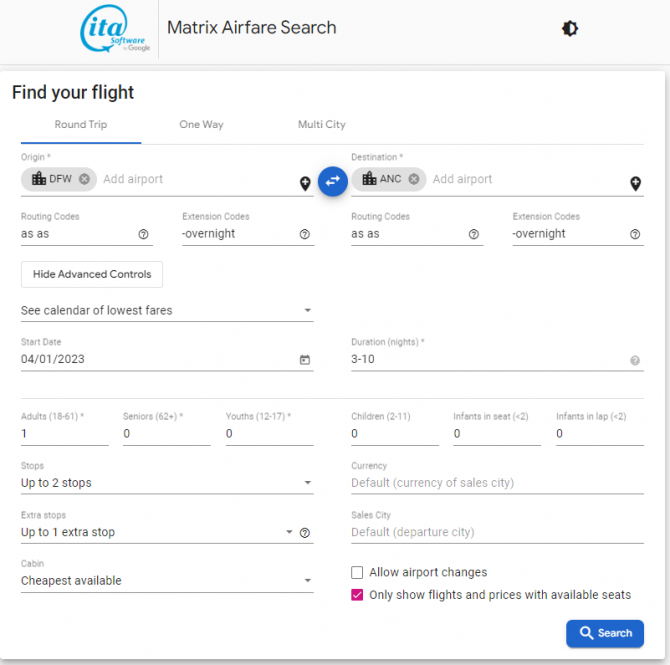The width and height of the screenshot is (670, 665).
Task: Click Youths (12-17) count field
Action: coord(270,434)
